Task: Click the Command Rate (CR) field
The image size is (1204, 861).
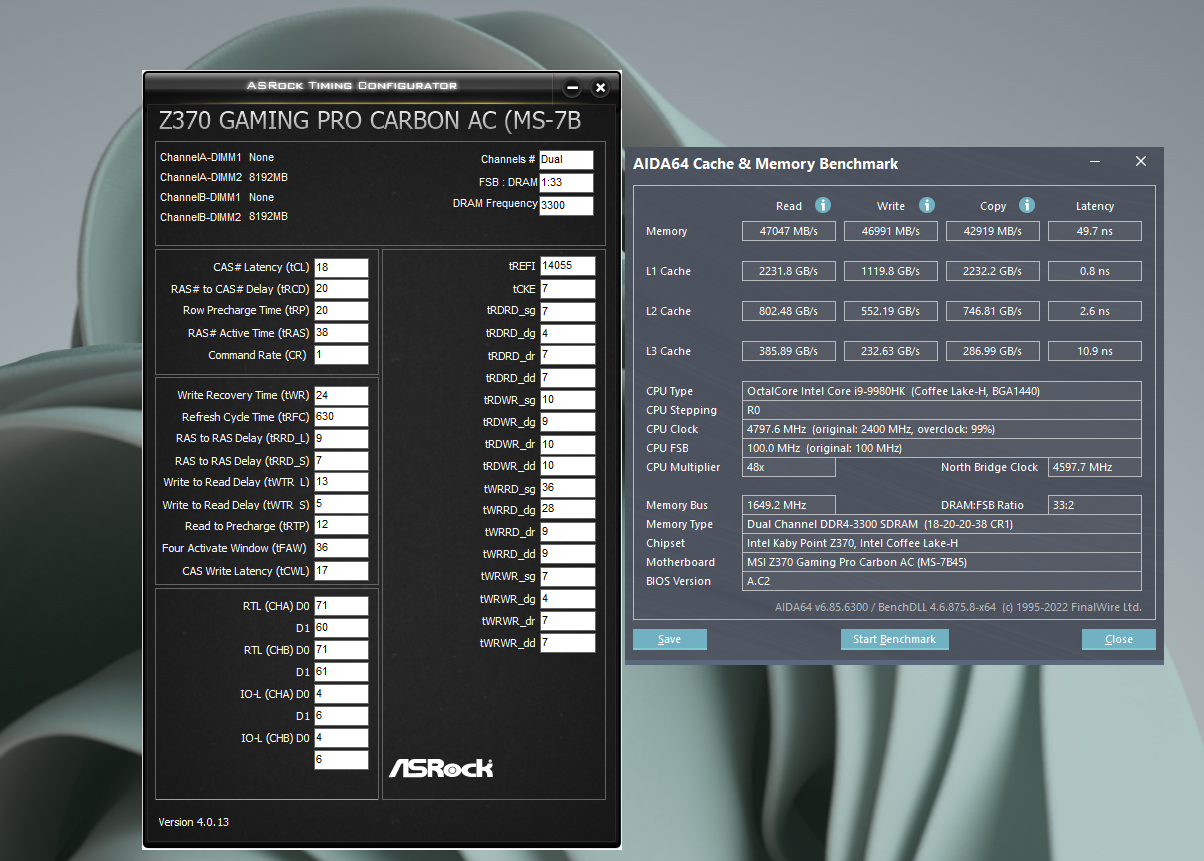Action: [x=341, y=356]
